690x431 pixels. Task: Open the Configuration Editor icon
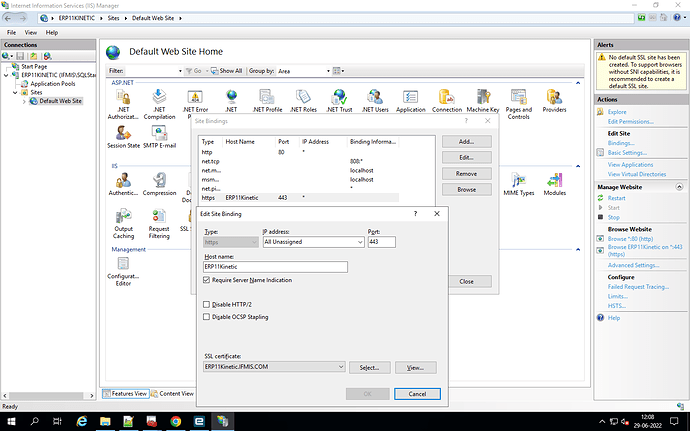[x=123, y=271]
